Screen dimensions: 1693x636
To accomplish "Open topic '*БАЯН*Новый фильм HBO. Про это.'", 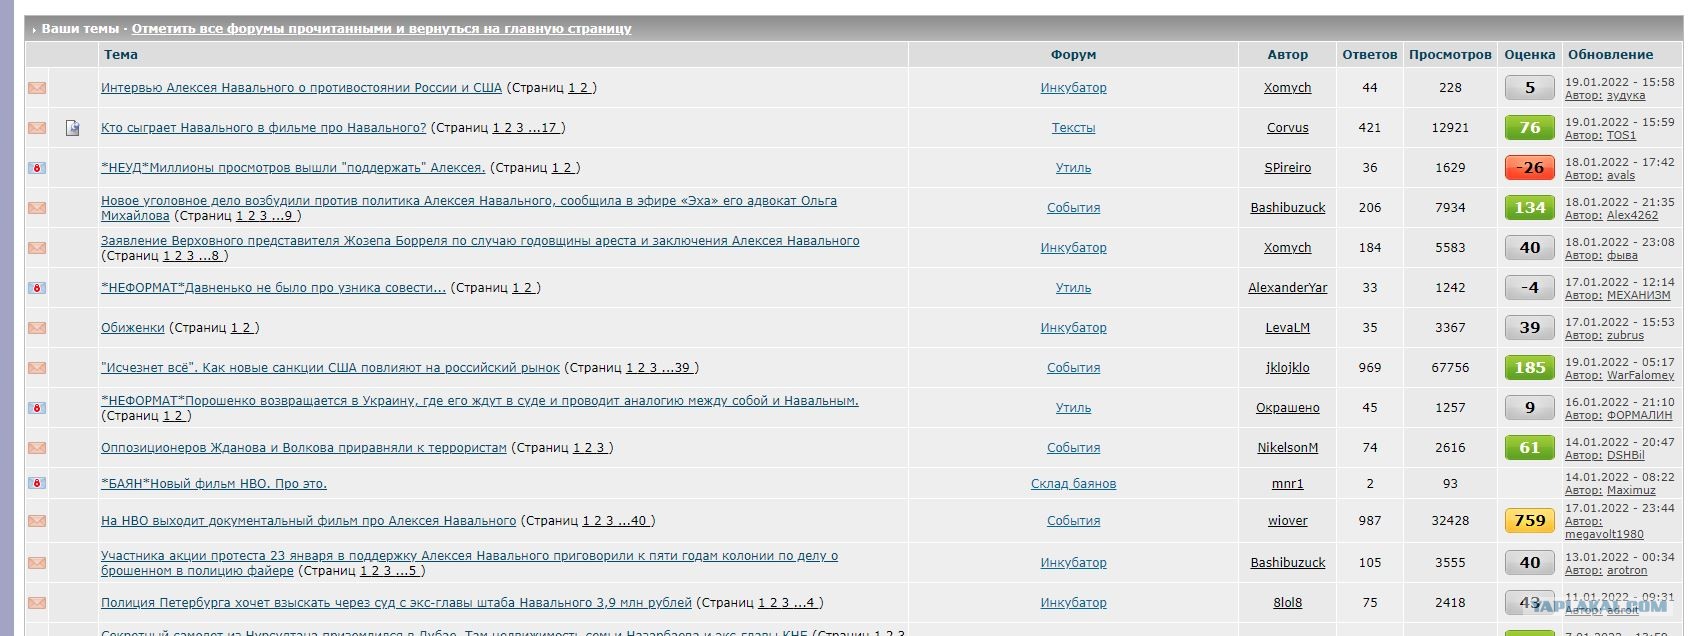I will click(214, 484).
